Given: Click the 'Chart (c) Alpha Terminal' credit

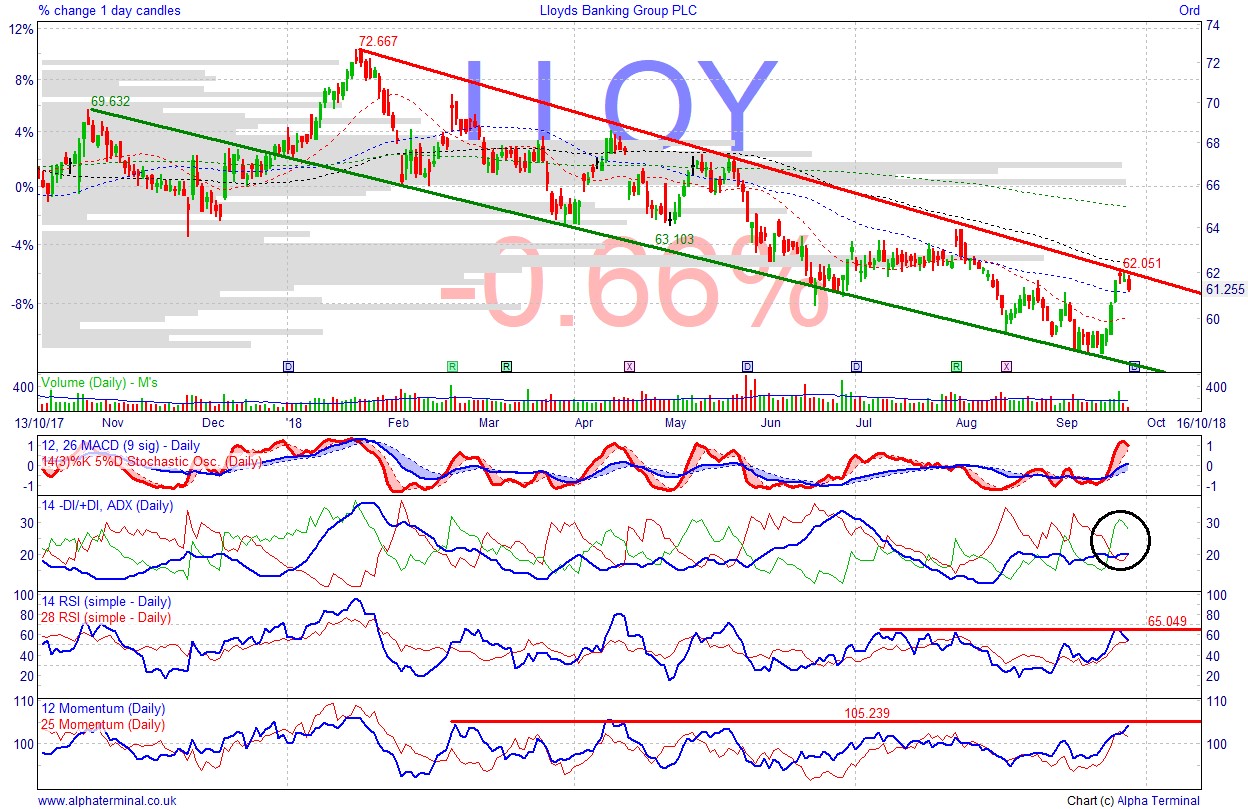Looking at the screenshot, I should 1133,800.
